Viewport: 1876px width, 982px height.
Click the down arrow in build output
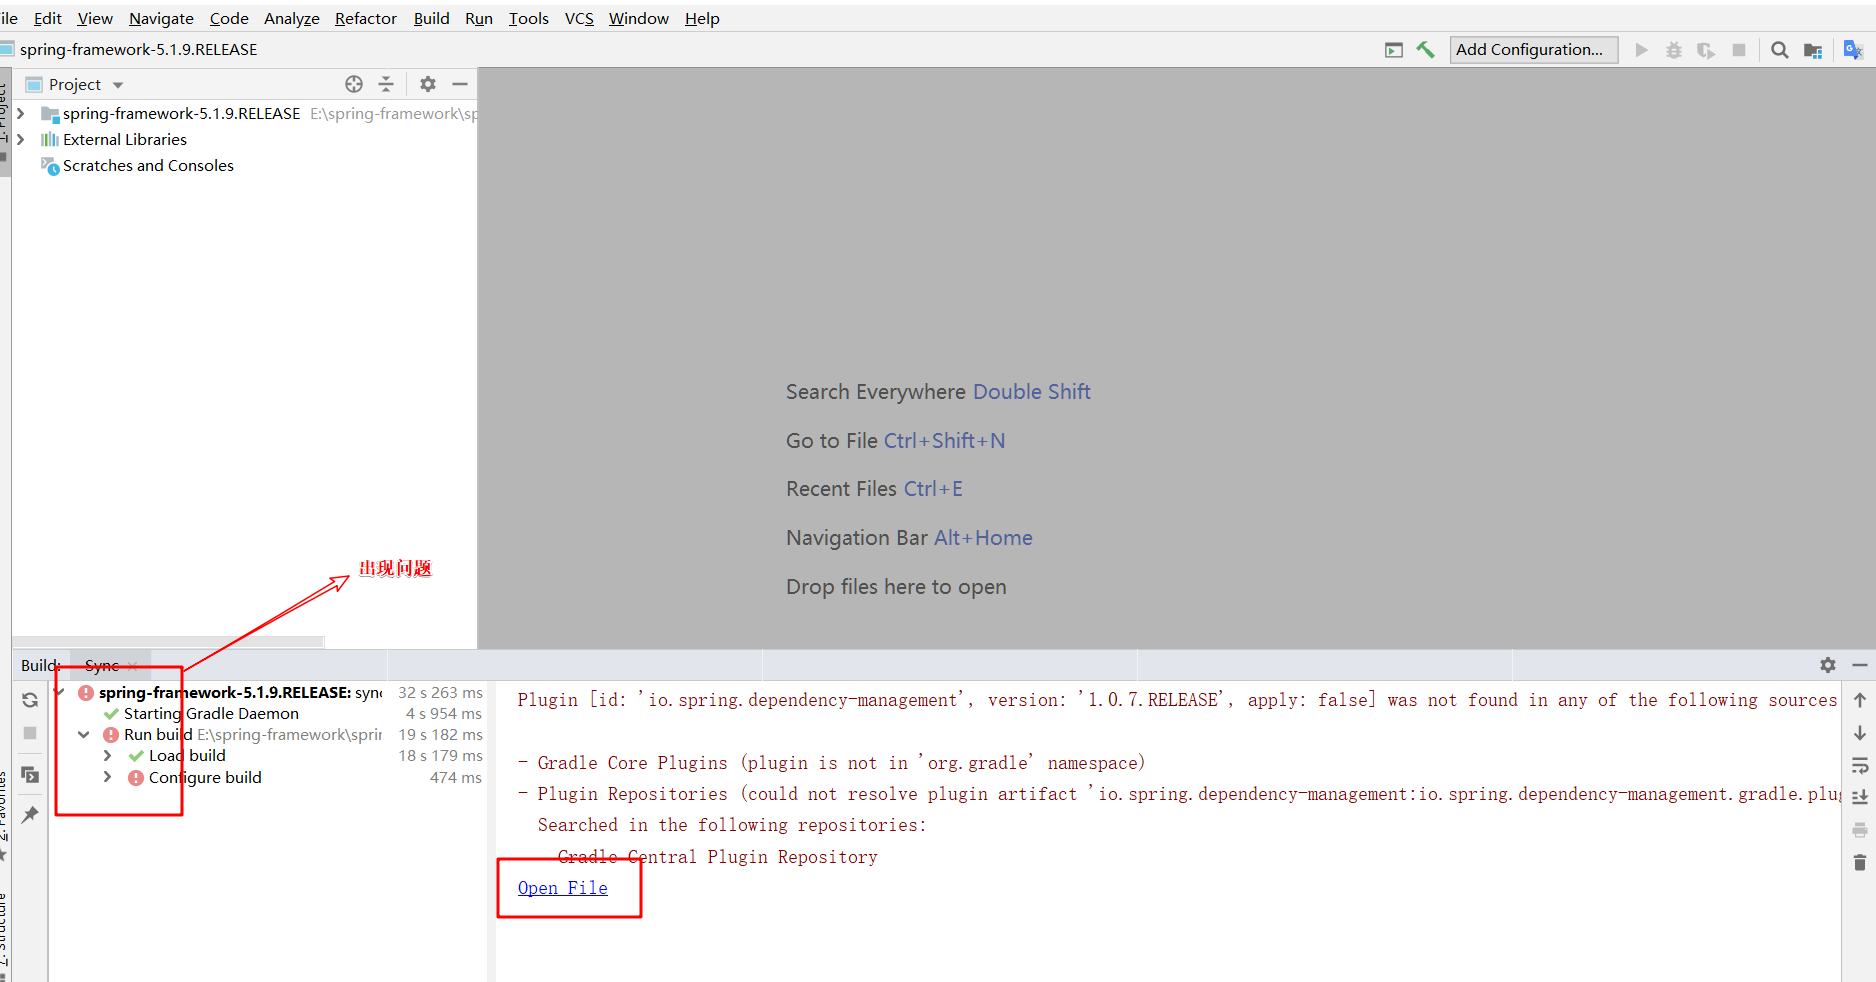point(1860,733)
